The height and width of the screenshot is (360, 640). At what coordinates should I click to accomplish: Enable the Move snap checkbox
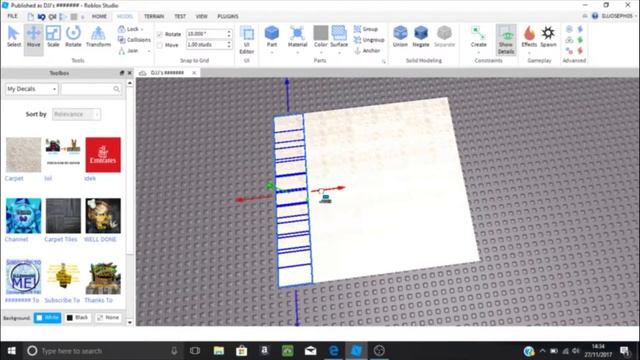click(160, 45)
